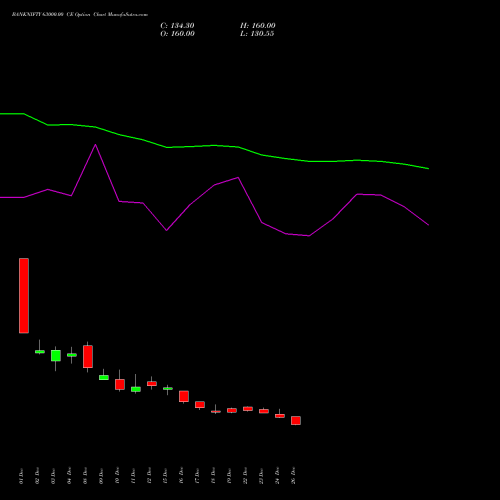Select the red candle for 12 Dec
The height and width of the screenshot is (500, 500).
pyautogui.click(x=152, y=384)
